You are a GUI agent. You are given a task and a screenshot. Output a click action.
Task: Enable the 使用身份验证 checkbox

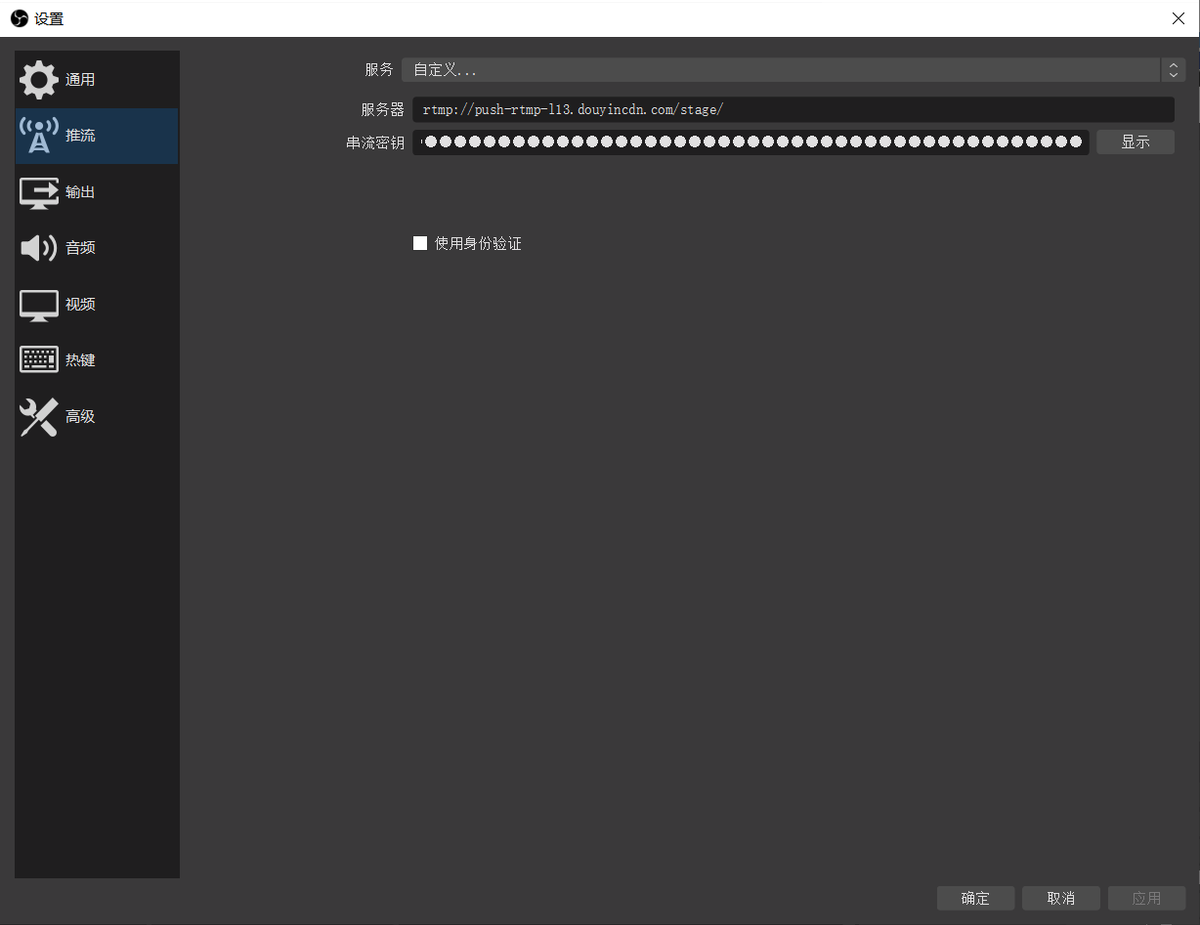pyautogui.click(x=420, y=243)
